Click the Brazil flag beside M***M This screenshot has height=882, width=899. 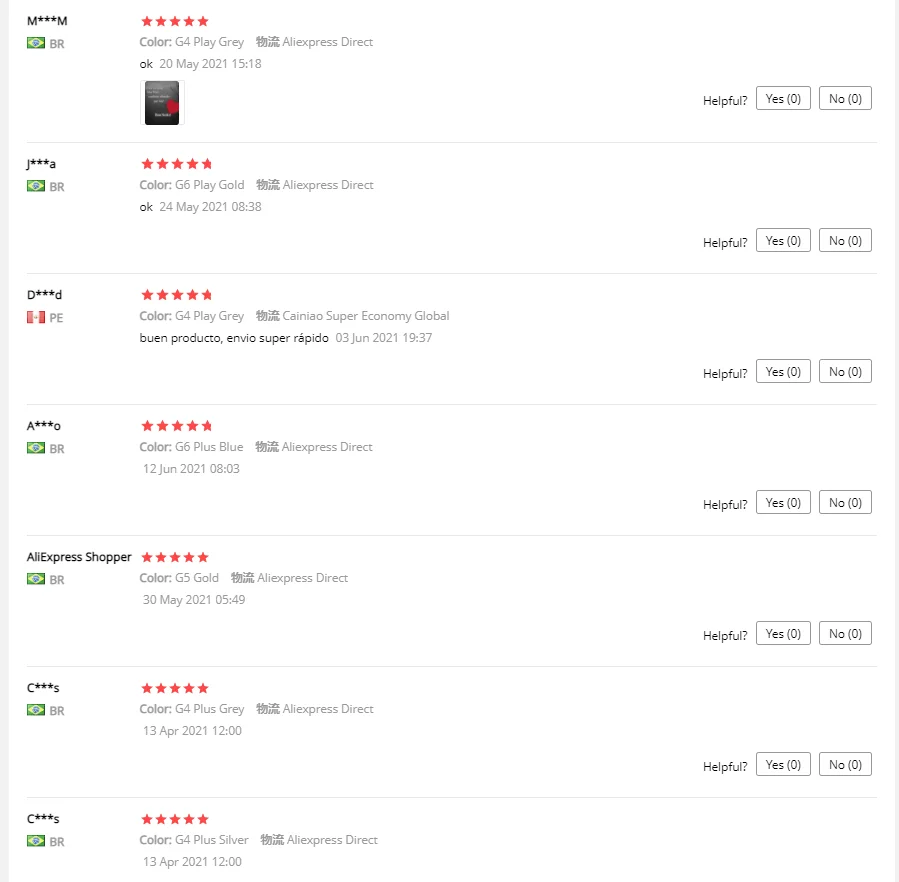coord(36,43)
